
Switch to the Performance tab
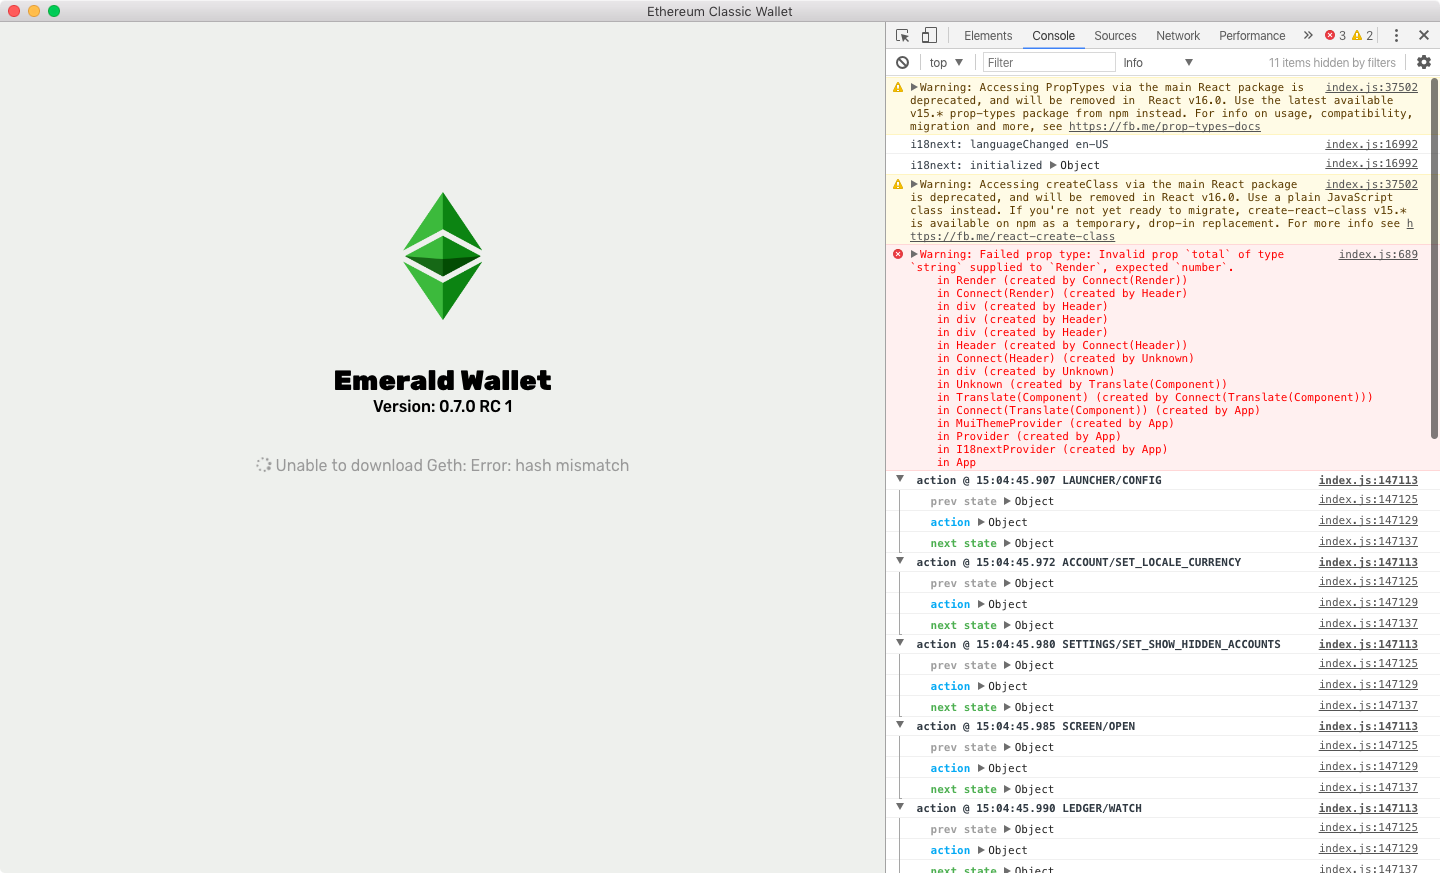(x=1252, y=35)
